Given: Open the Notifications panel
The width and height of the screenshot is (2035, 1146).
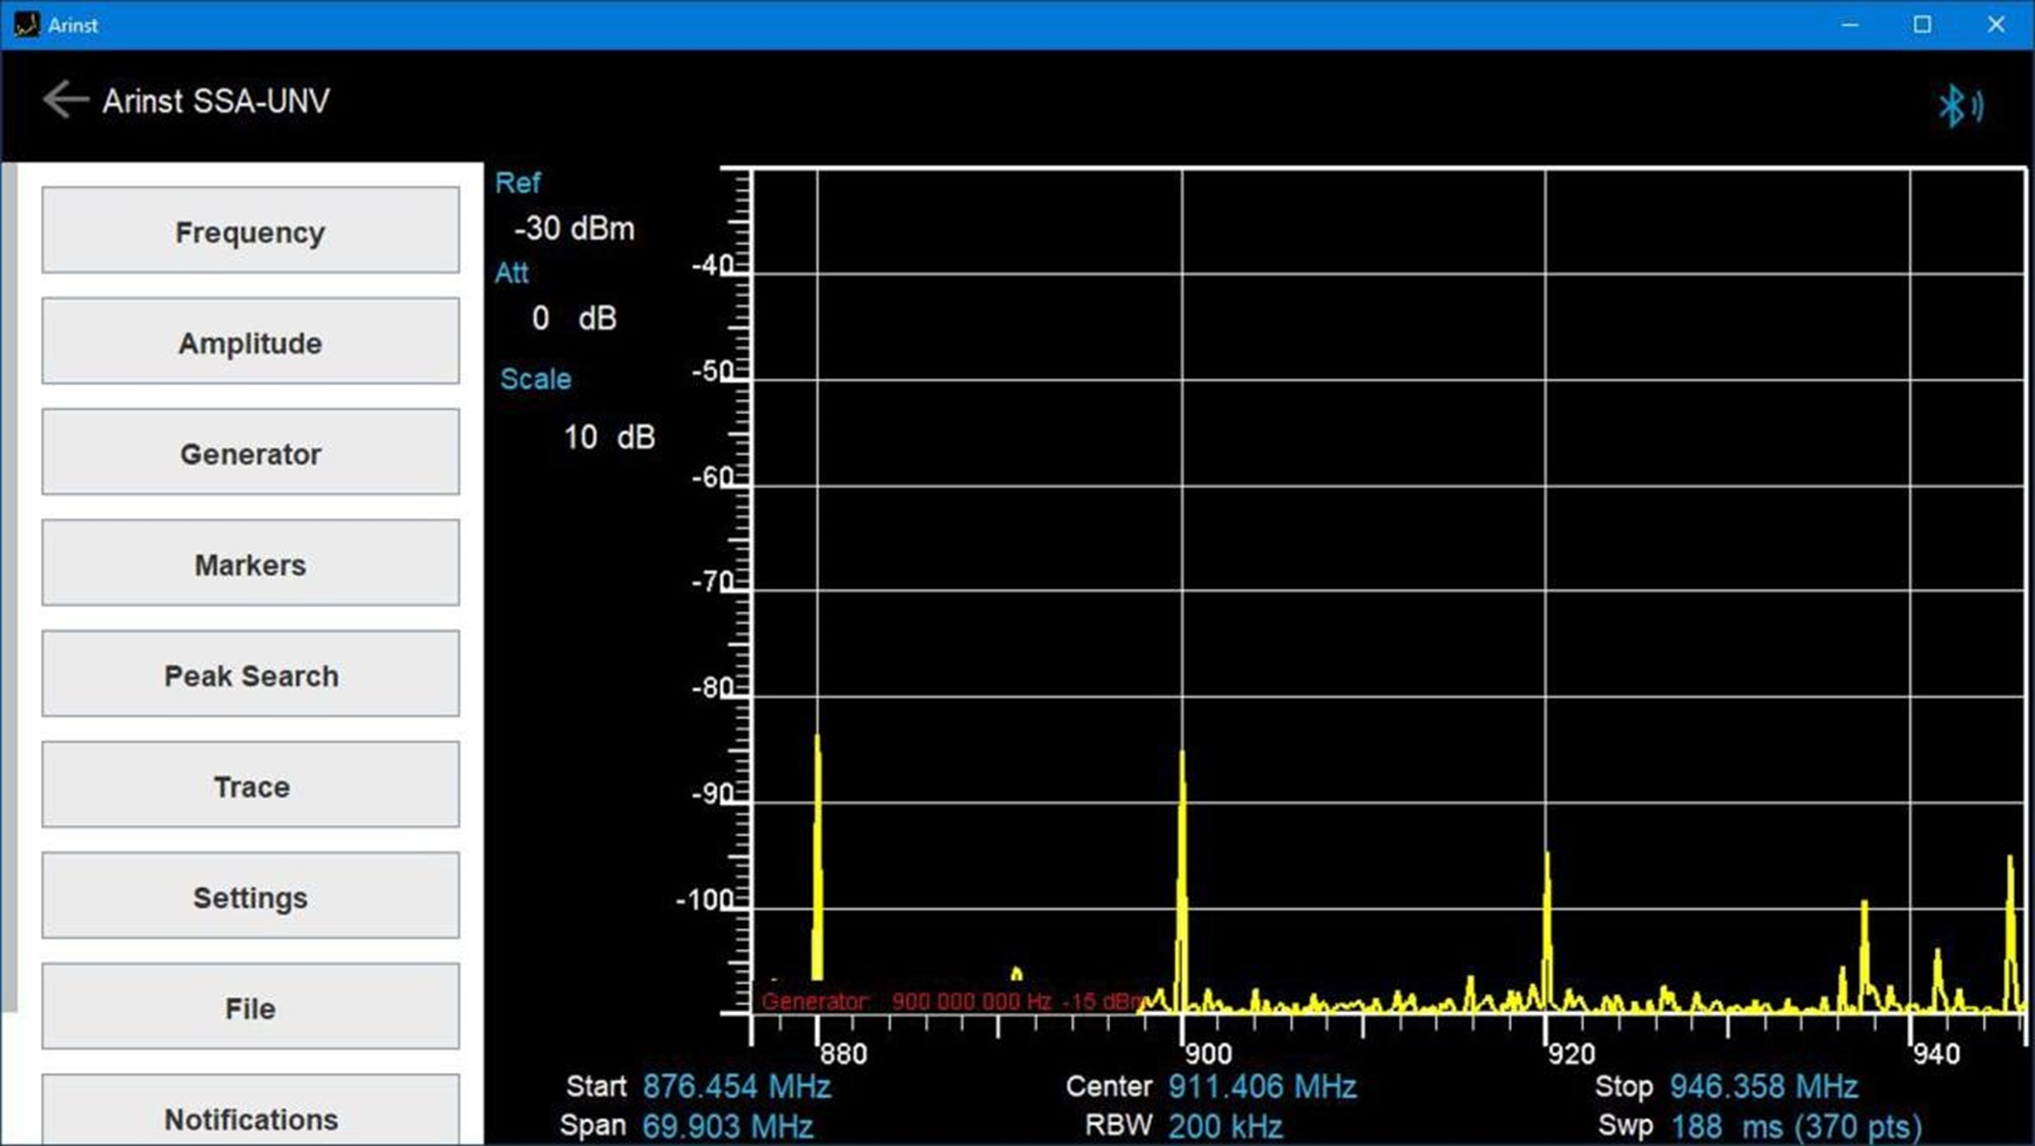Looking at the screenshot, I should [250, 1119].
